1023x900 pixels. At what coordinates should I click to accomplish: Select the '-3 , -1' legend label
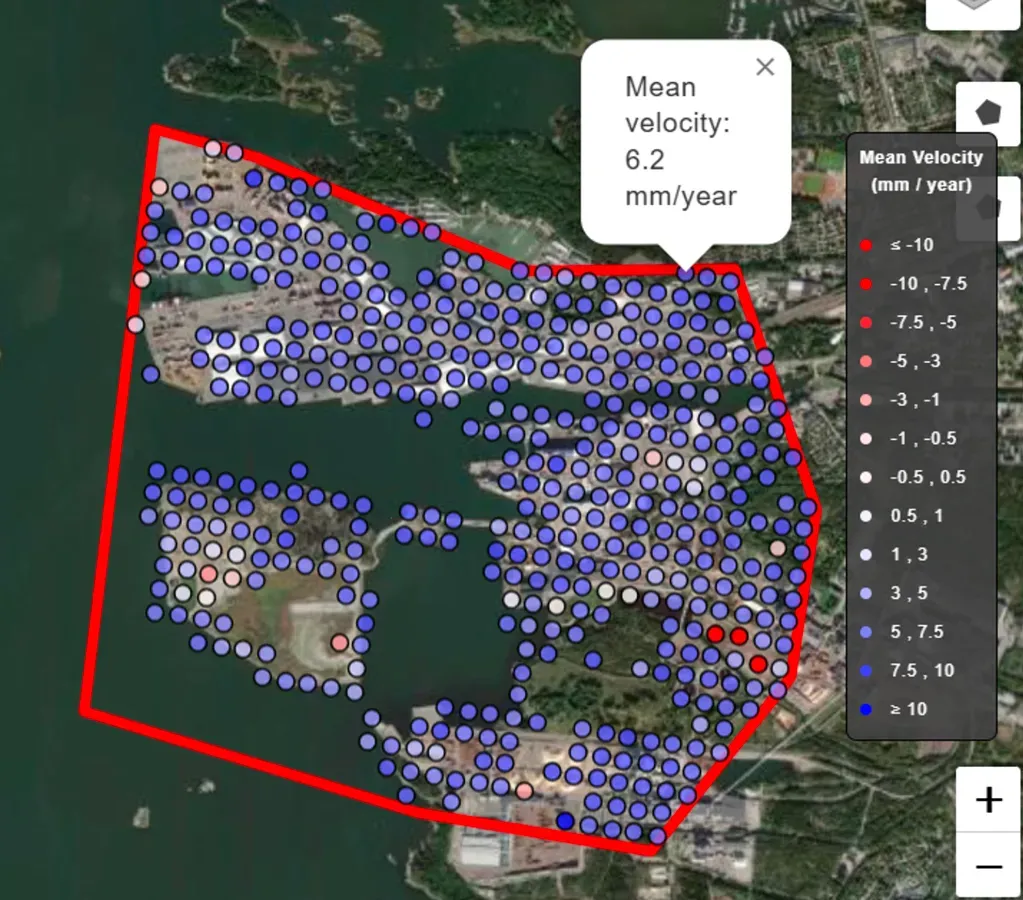915,399
